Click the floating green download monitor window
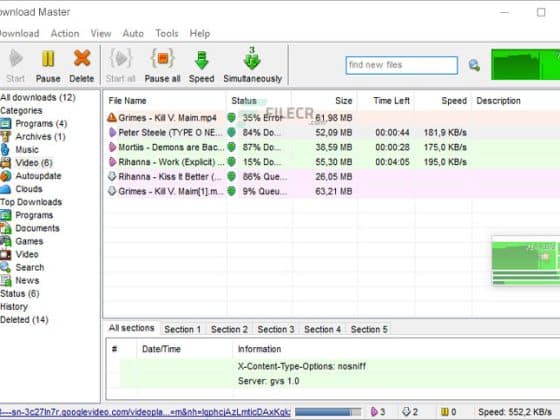 (526, 261)
